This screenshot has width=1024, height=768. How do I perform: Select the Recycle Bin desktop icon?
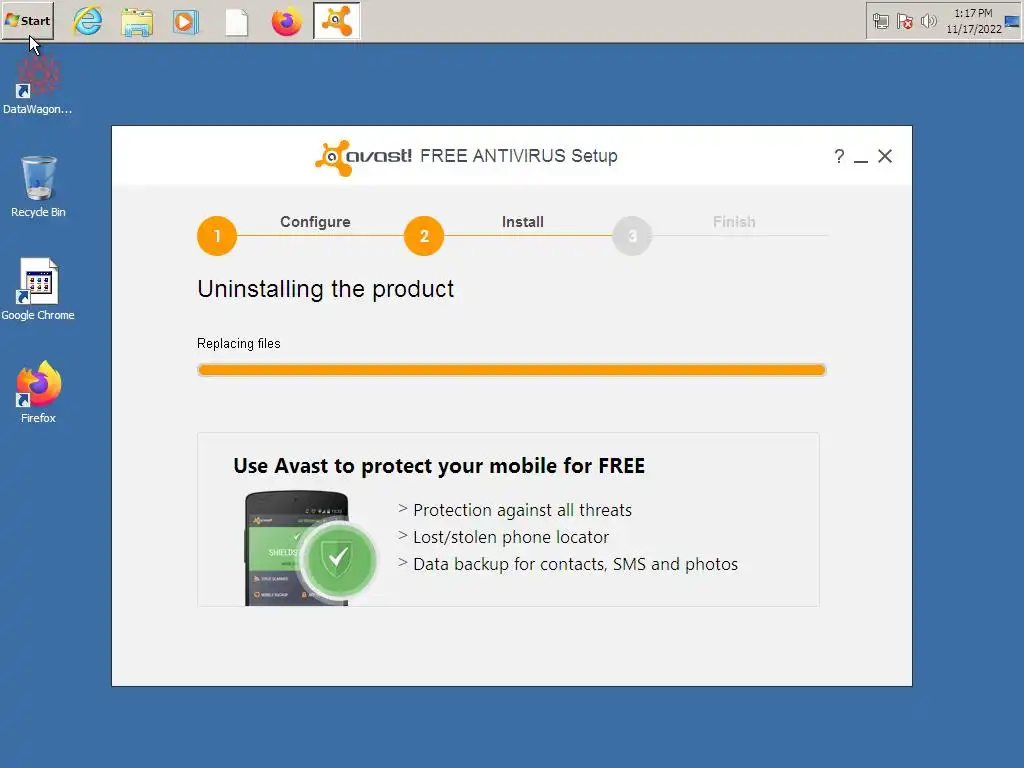pos(38,187)
